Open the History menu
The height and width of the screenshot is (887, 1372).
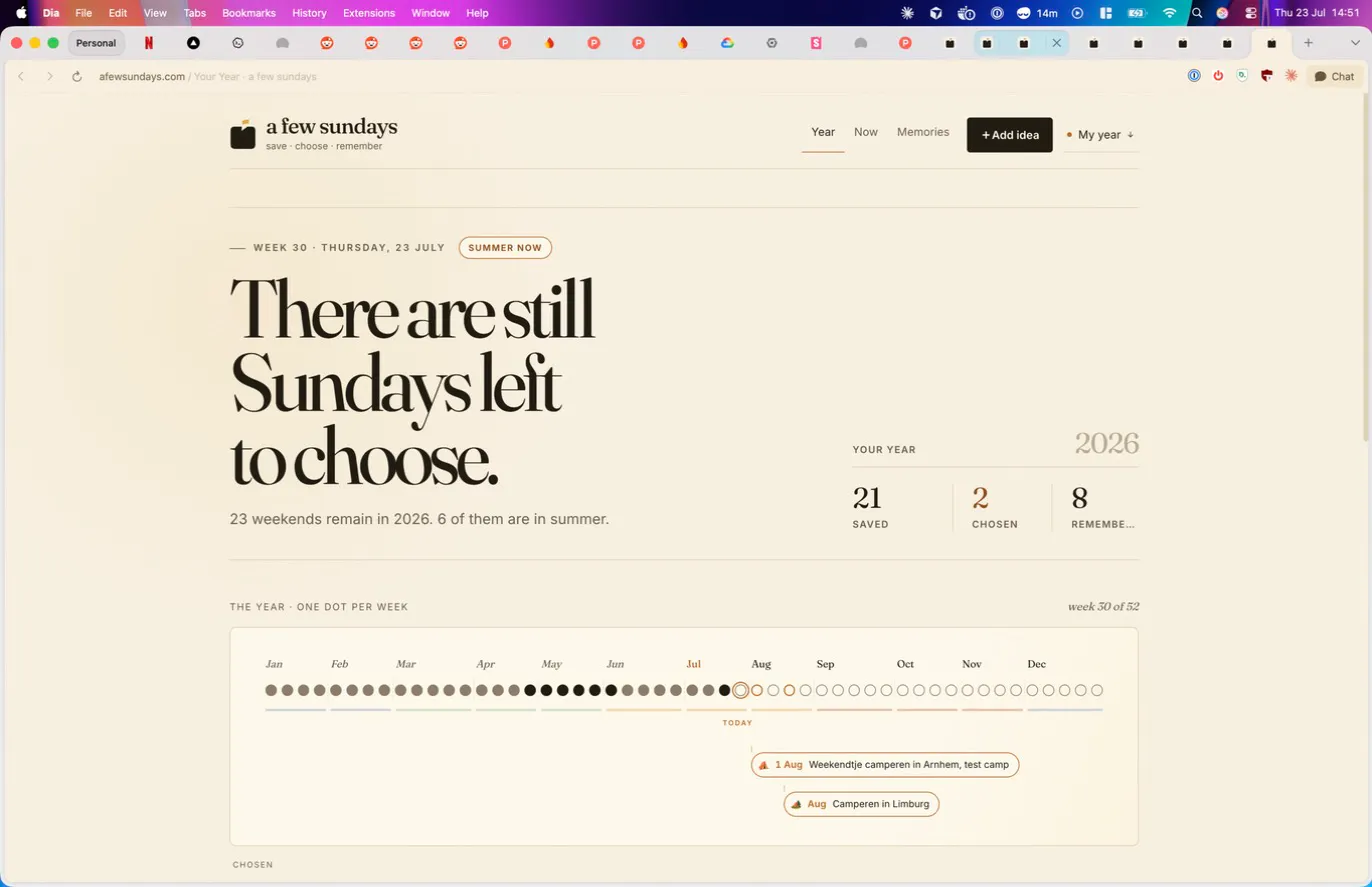309,13
